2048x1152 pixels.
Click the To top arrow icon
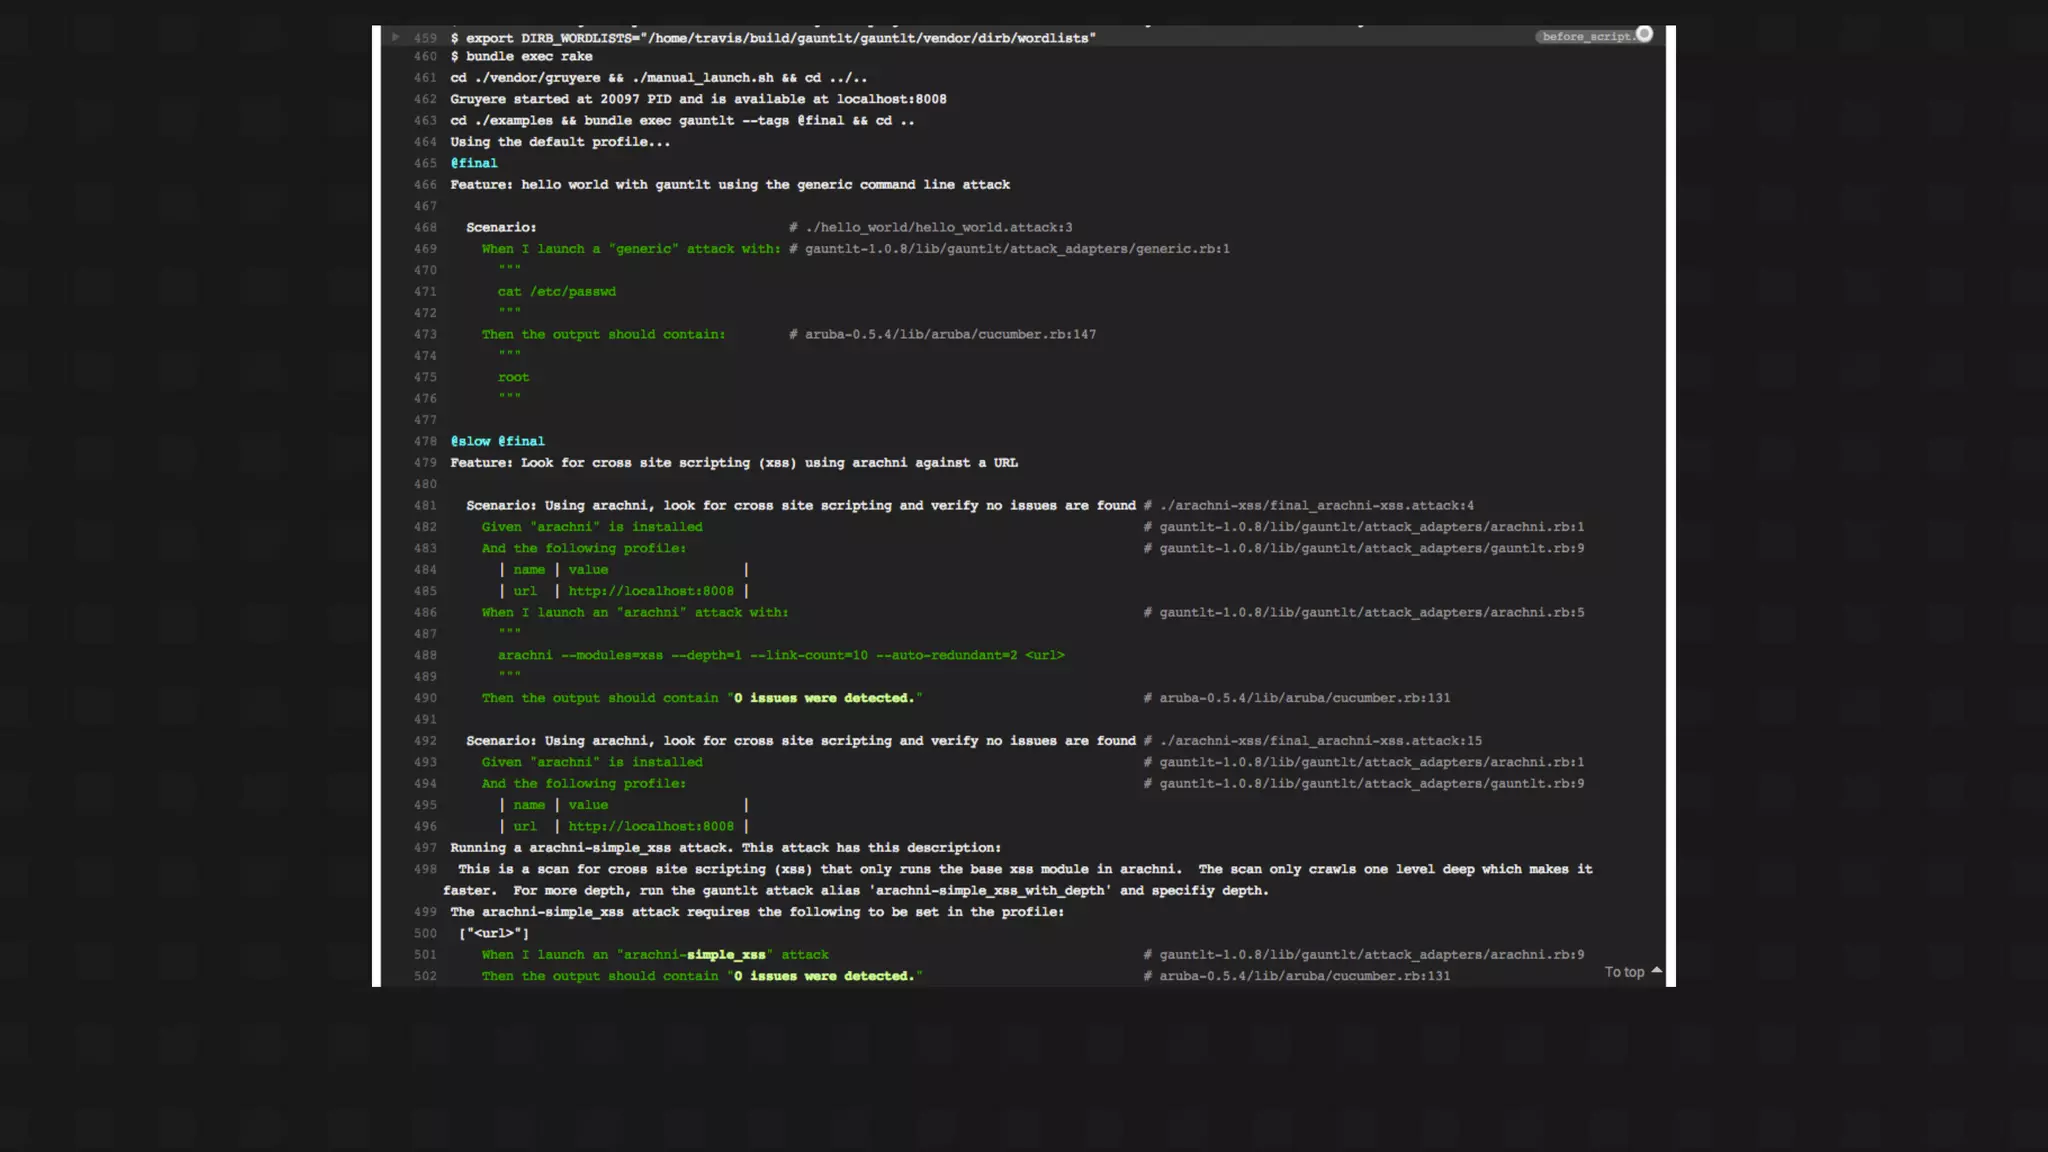coord(1657,970)
